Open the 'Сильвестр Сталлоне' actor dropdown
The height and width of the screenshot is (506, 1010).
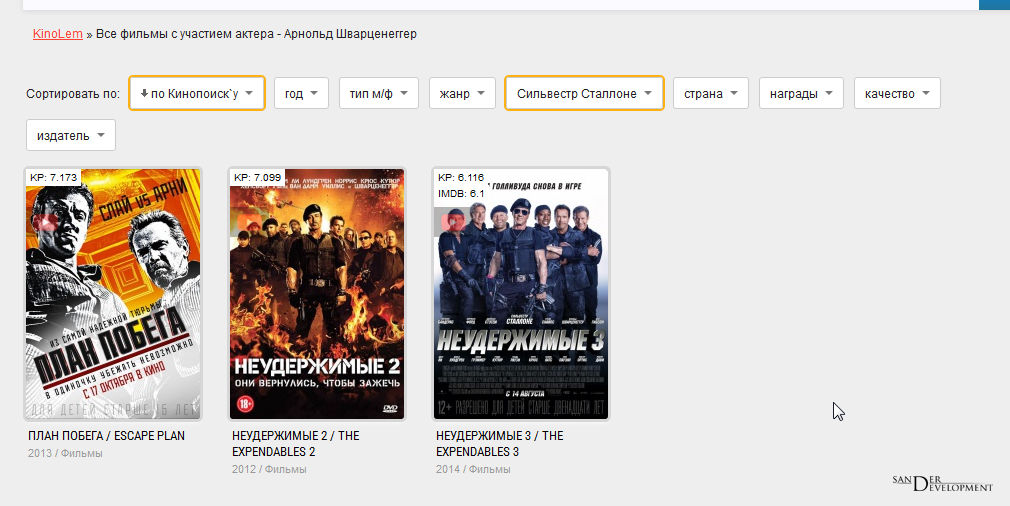tap(584, 93)
